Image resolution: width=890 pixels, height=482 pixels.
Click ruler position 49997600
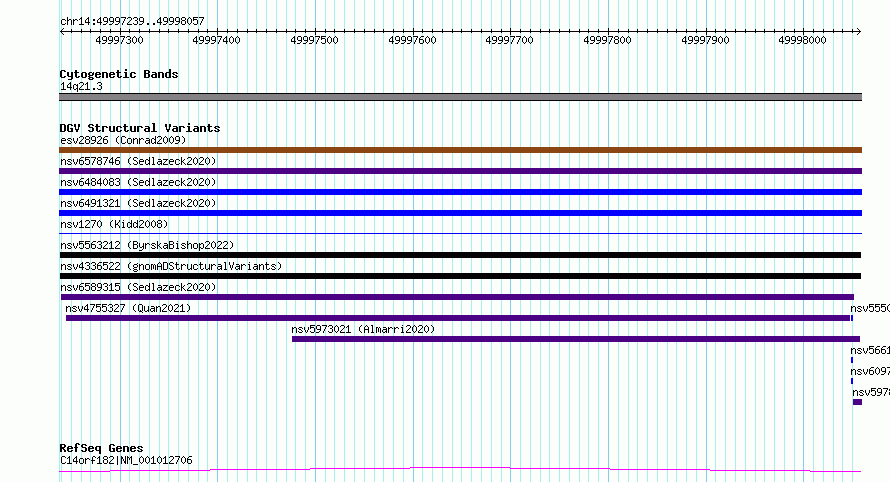pos(412,40)
